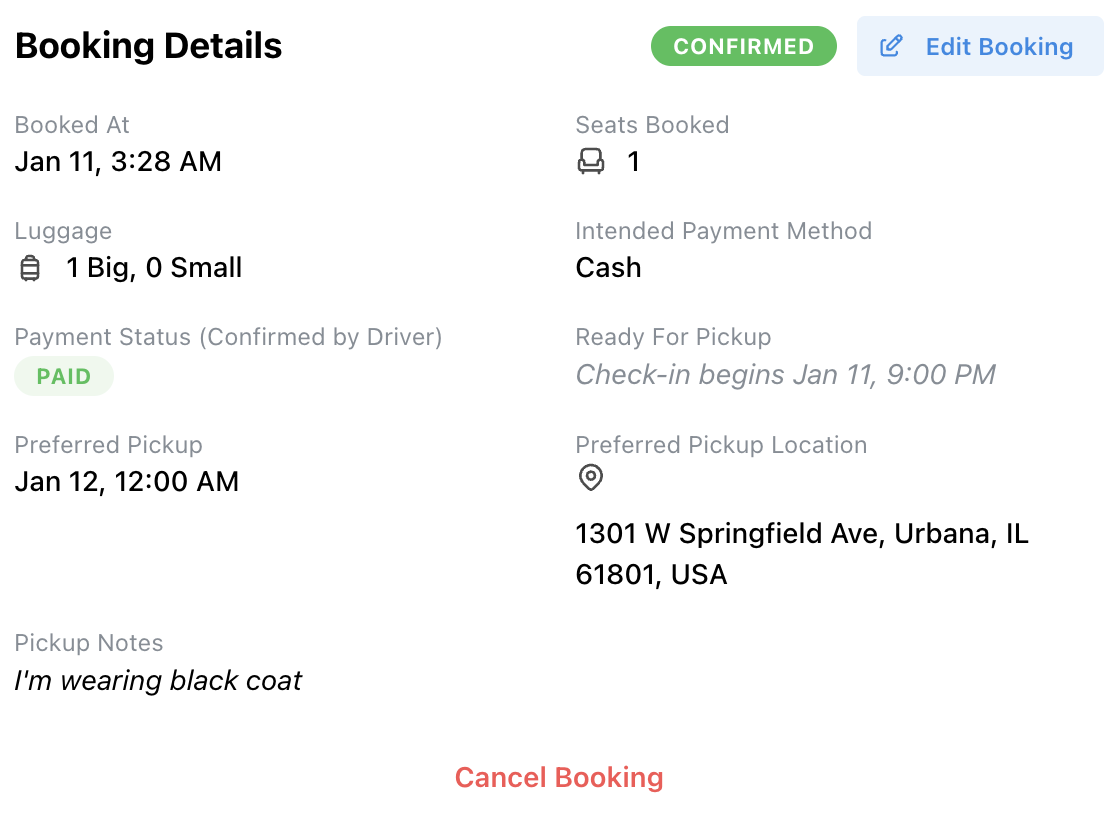Image resolution: width=1114 pixels, height=830 pixels.
Task: Click the Ready For Pickup label
Action: click(x=673, y=337)
